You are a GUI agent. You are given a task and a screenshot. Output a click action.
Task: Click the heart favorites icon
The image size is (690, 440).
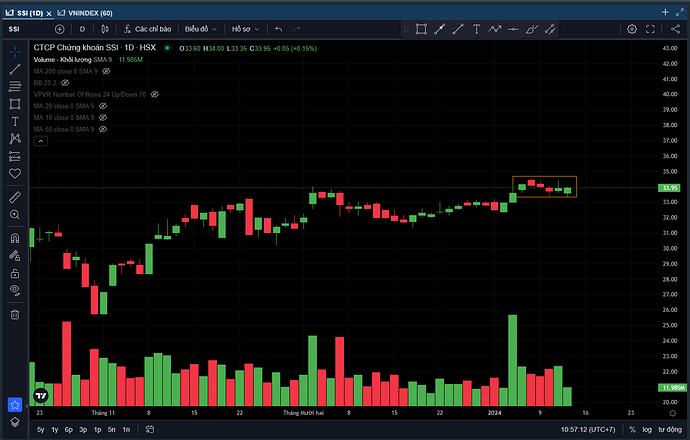click(15, 173)
